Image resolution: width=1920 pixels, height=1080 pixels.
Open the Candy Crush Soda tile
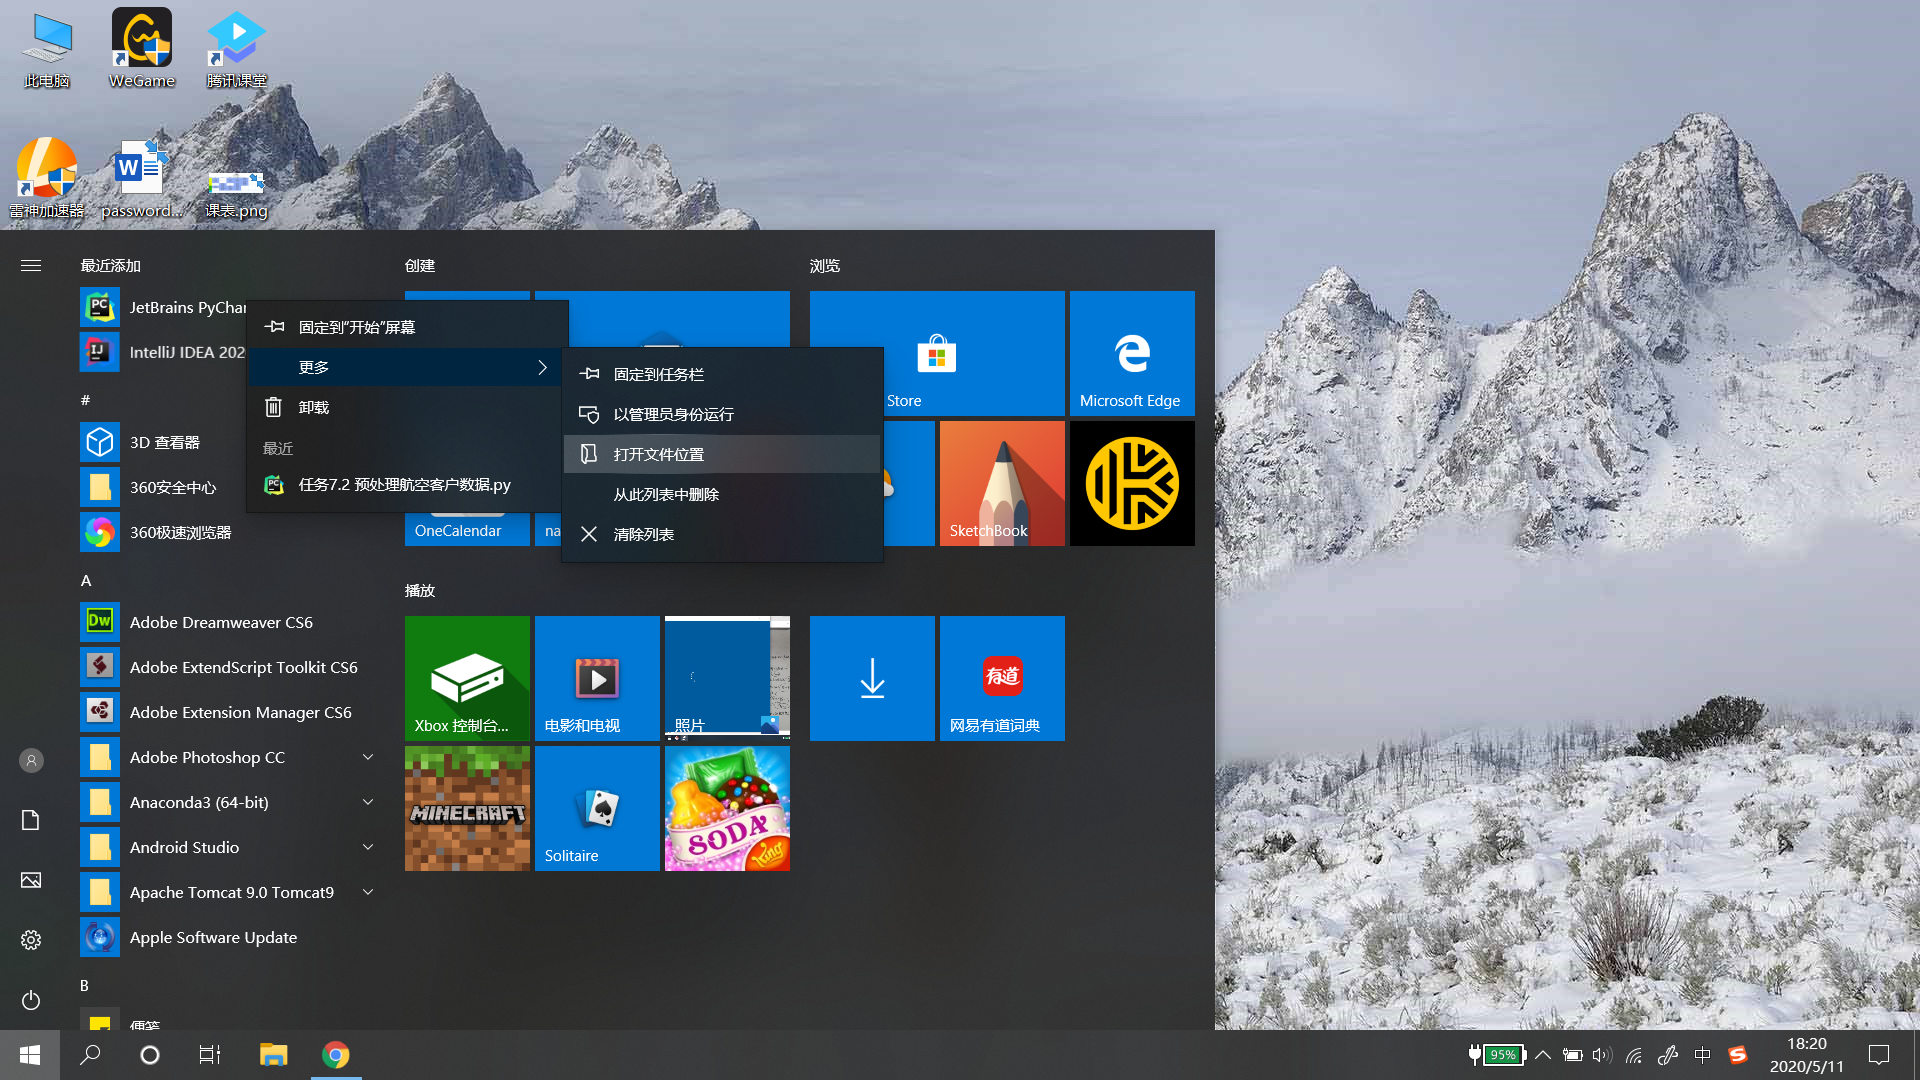click(x=727, y=808)
